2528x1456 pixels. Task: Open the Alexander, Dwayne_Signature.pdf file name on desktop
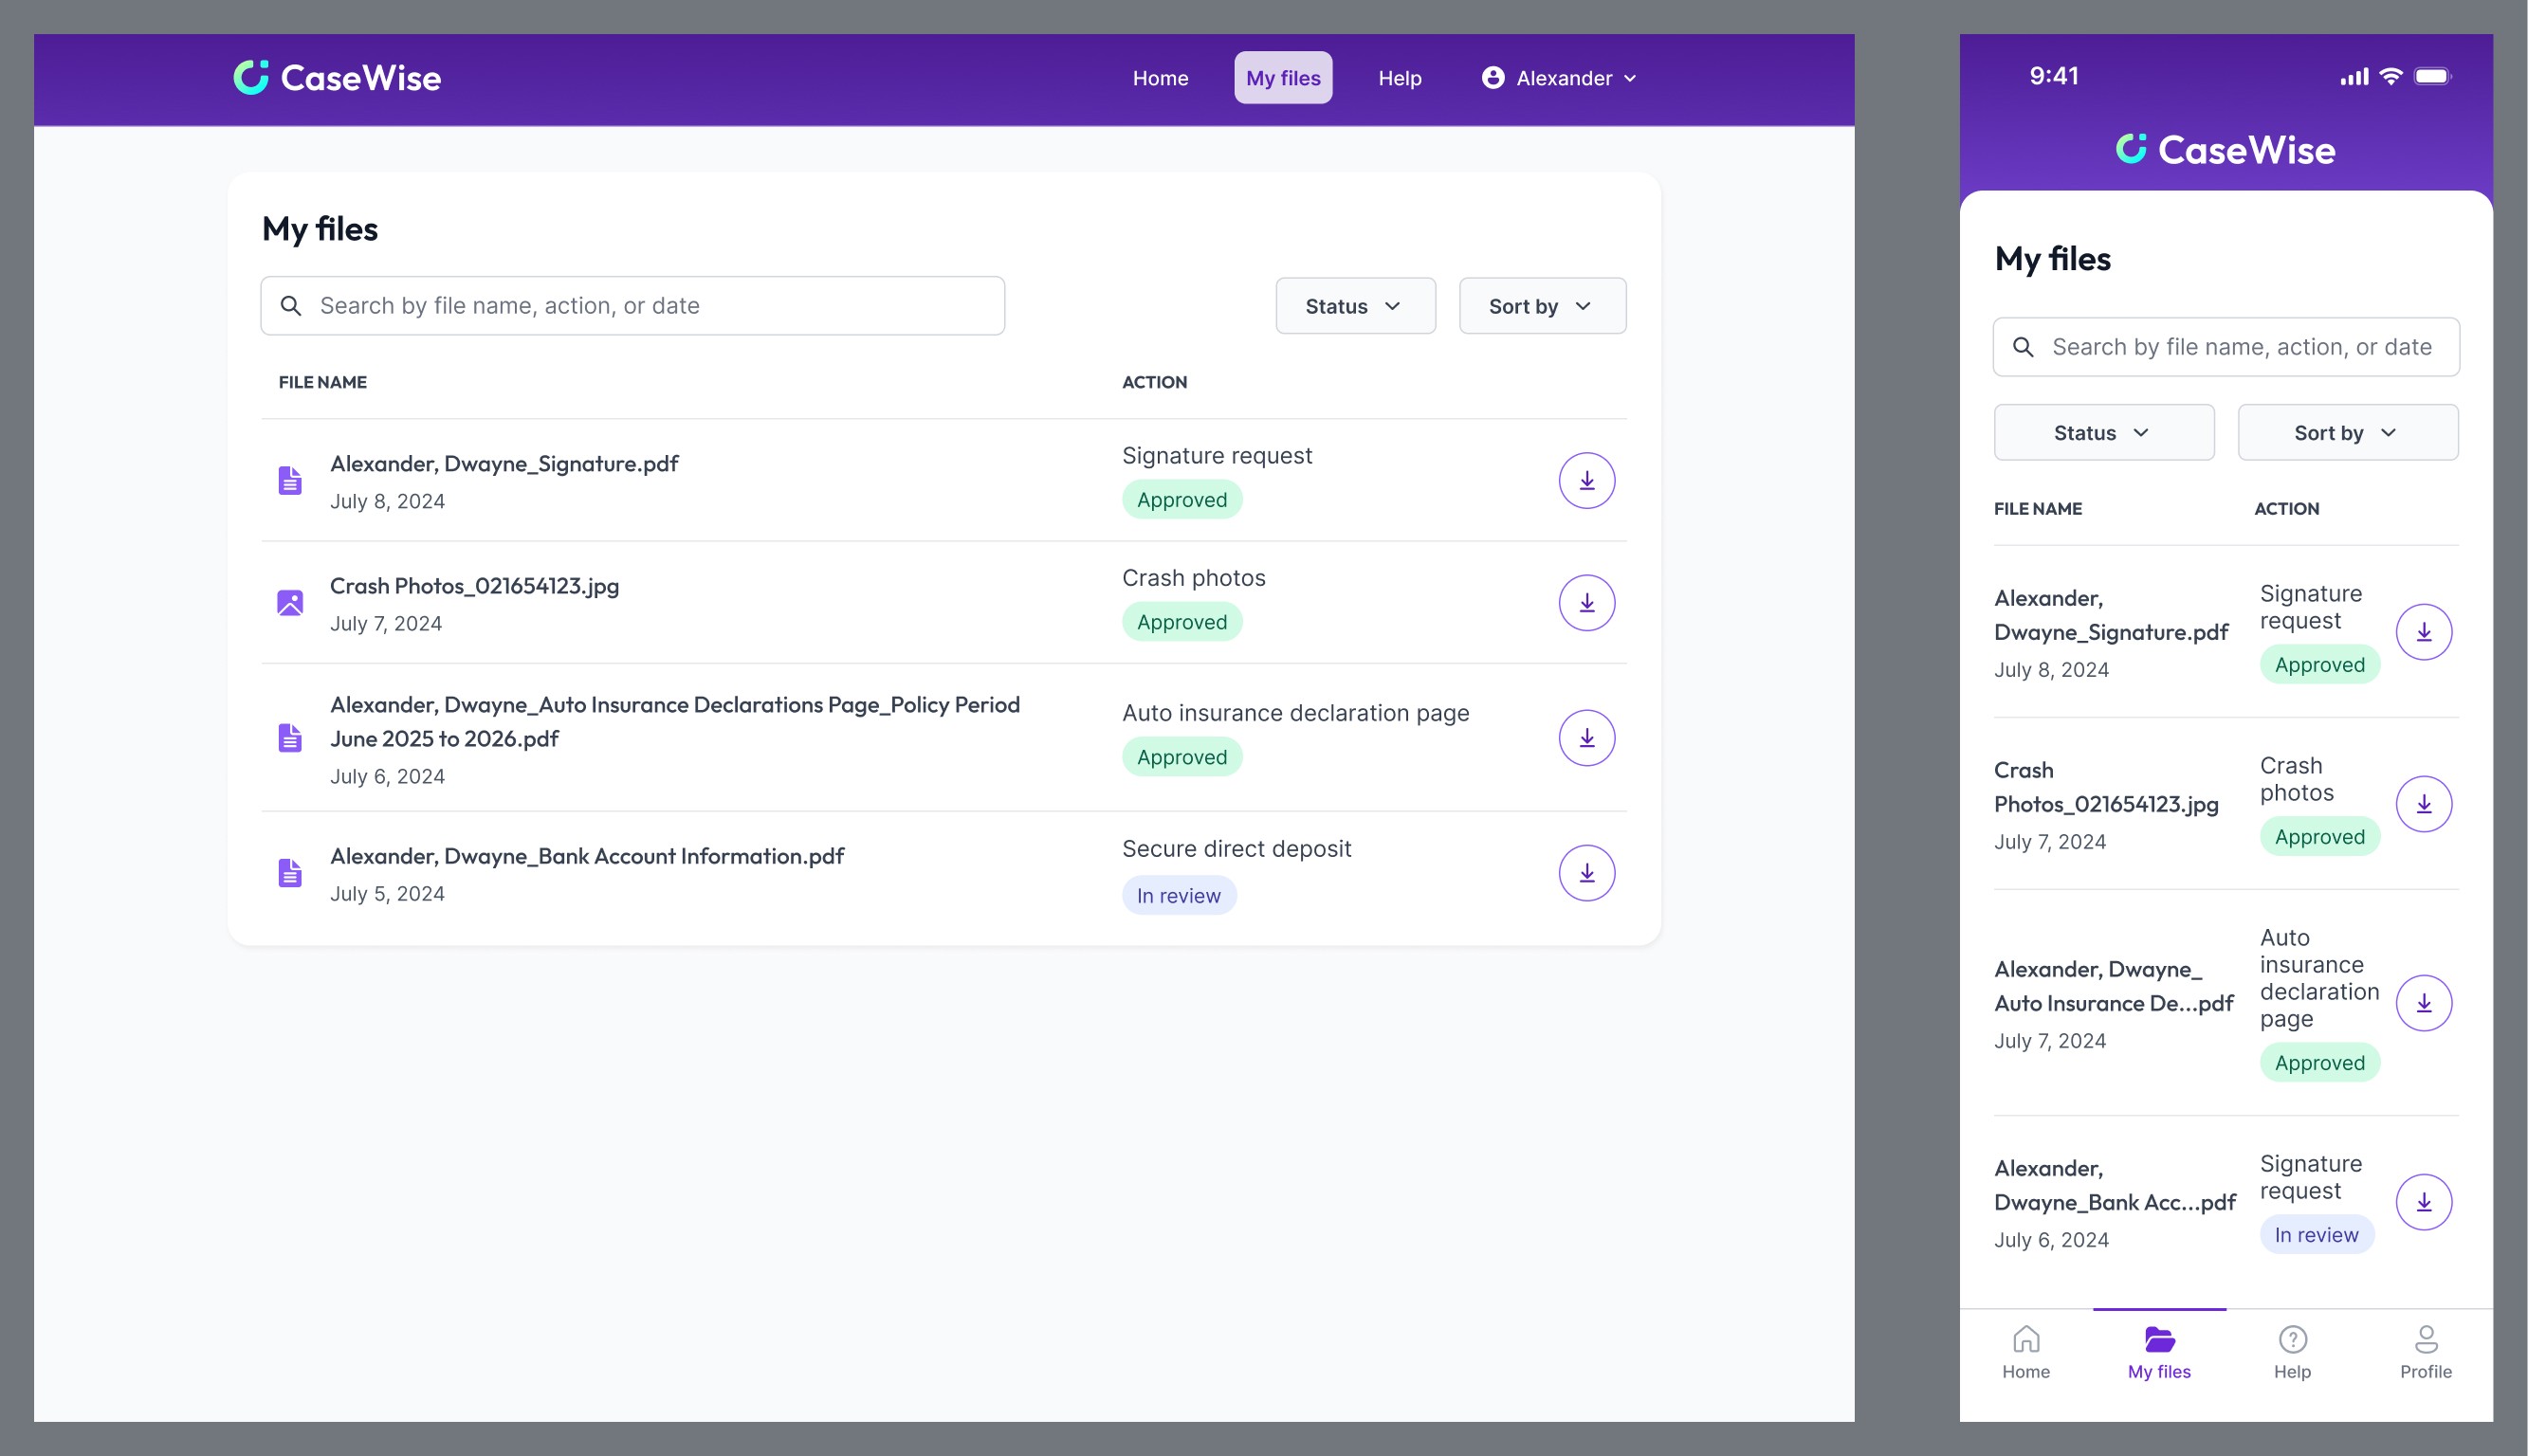(x=504, y=464)
